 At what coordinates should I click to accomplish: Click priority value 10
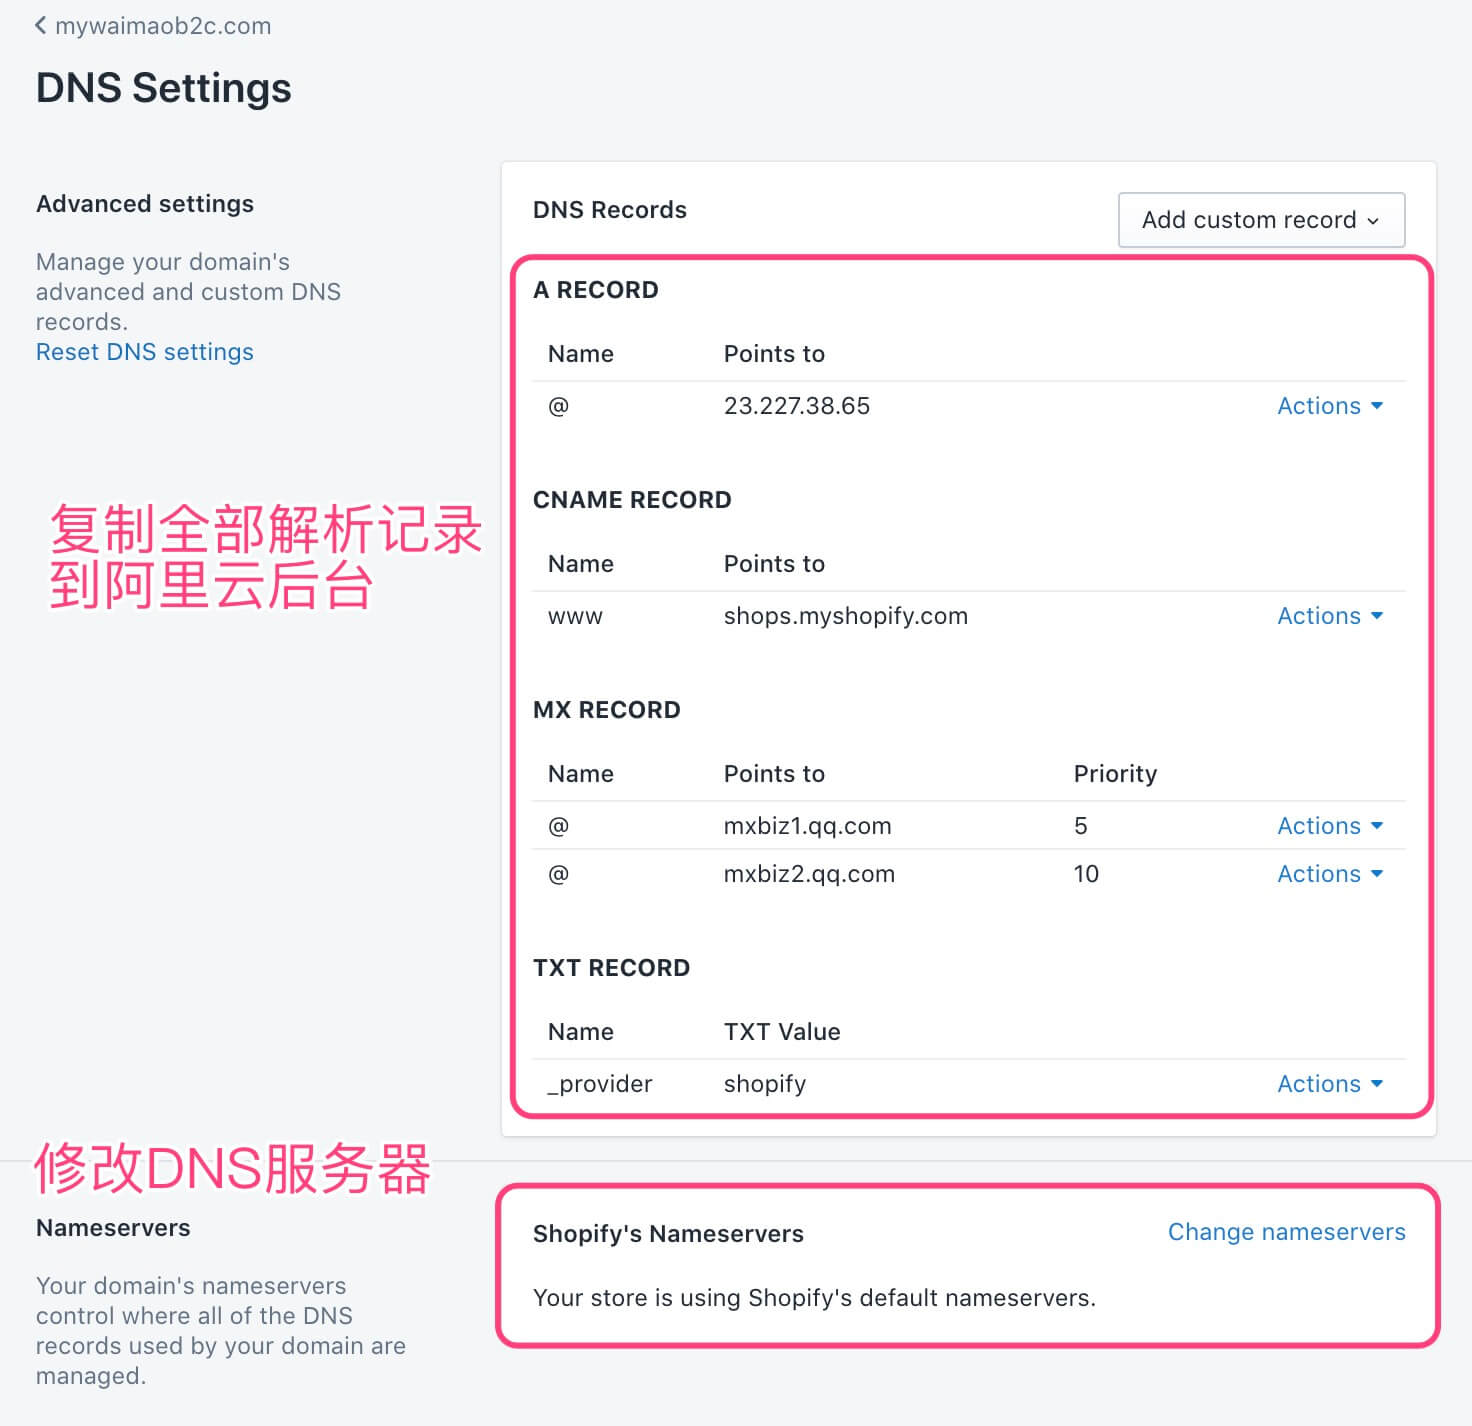pos(1086,874)
